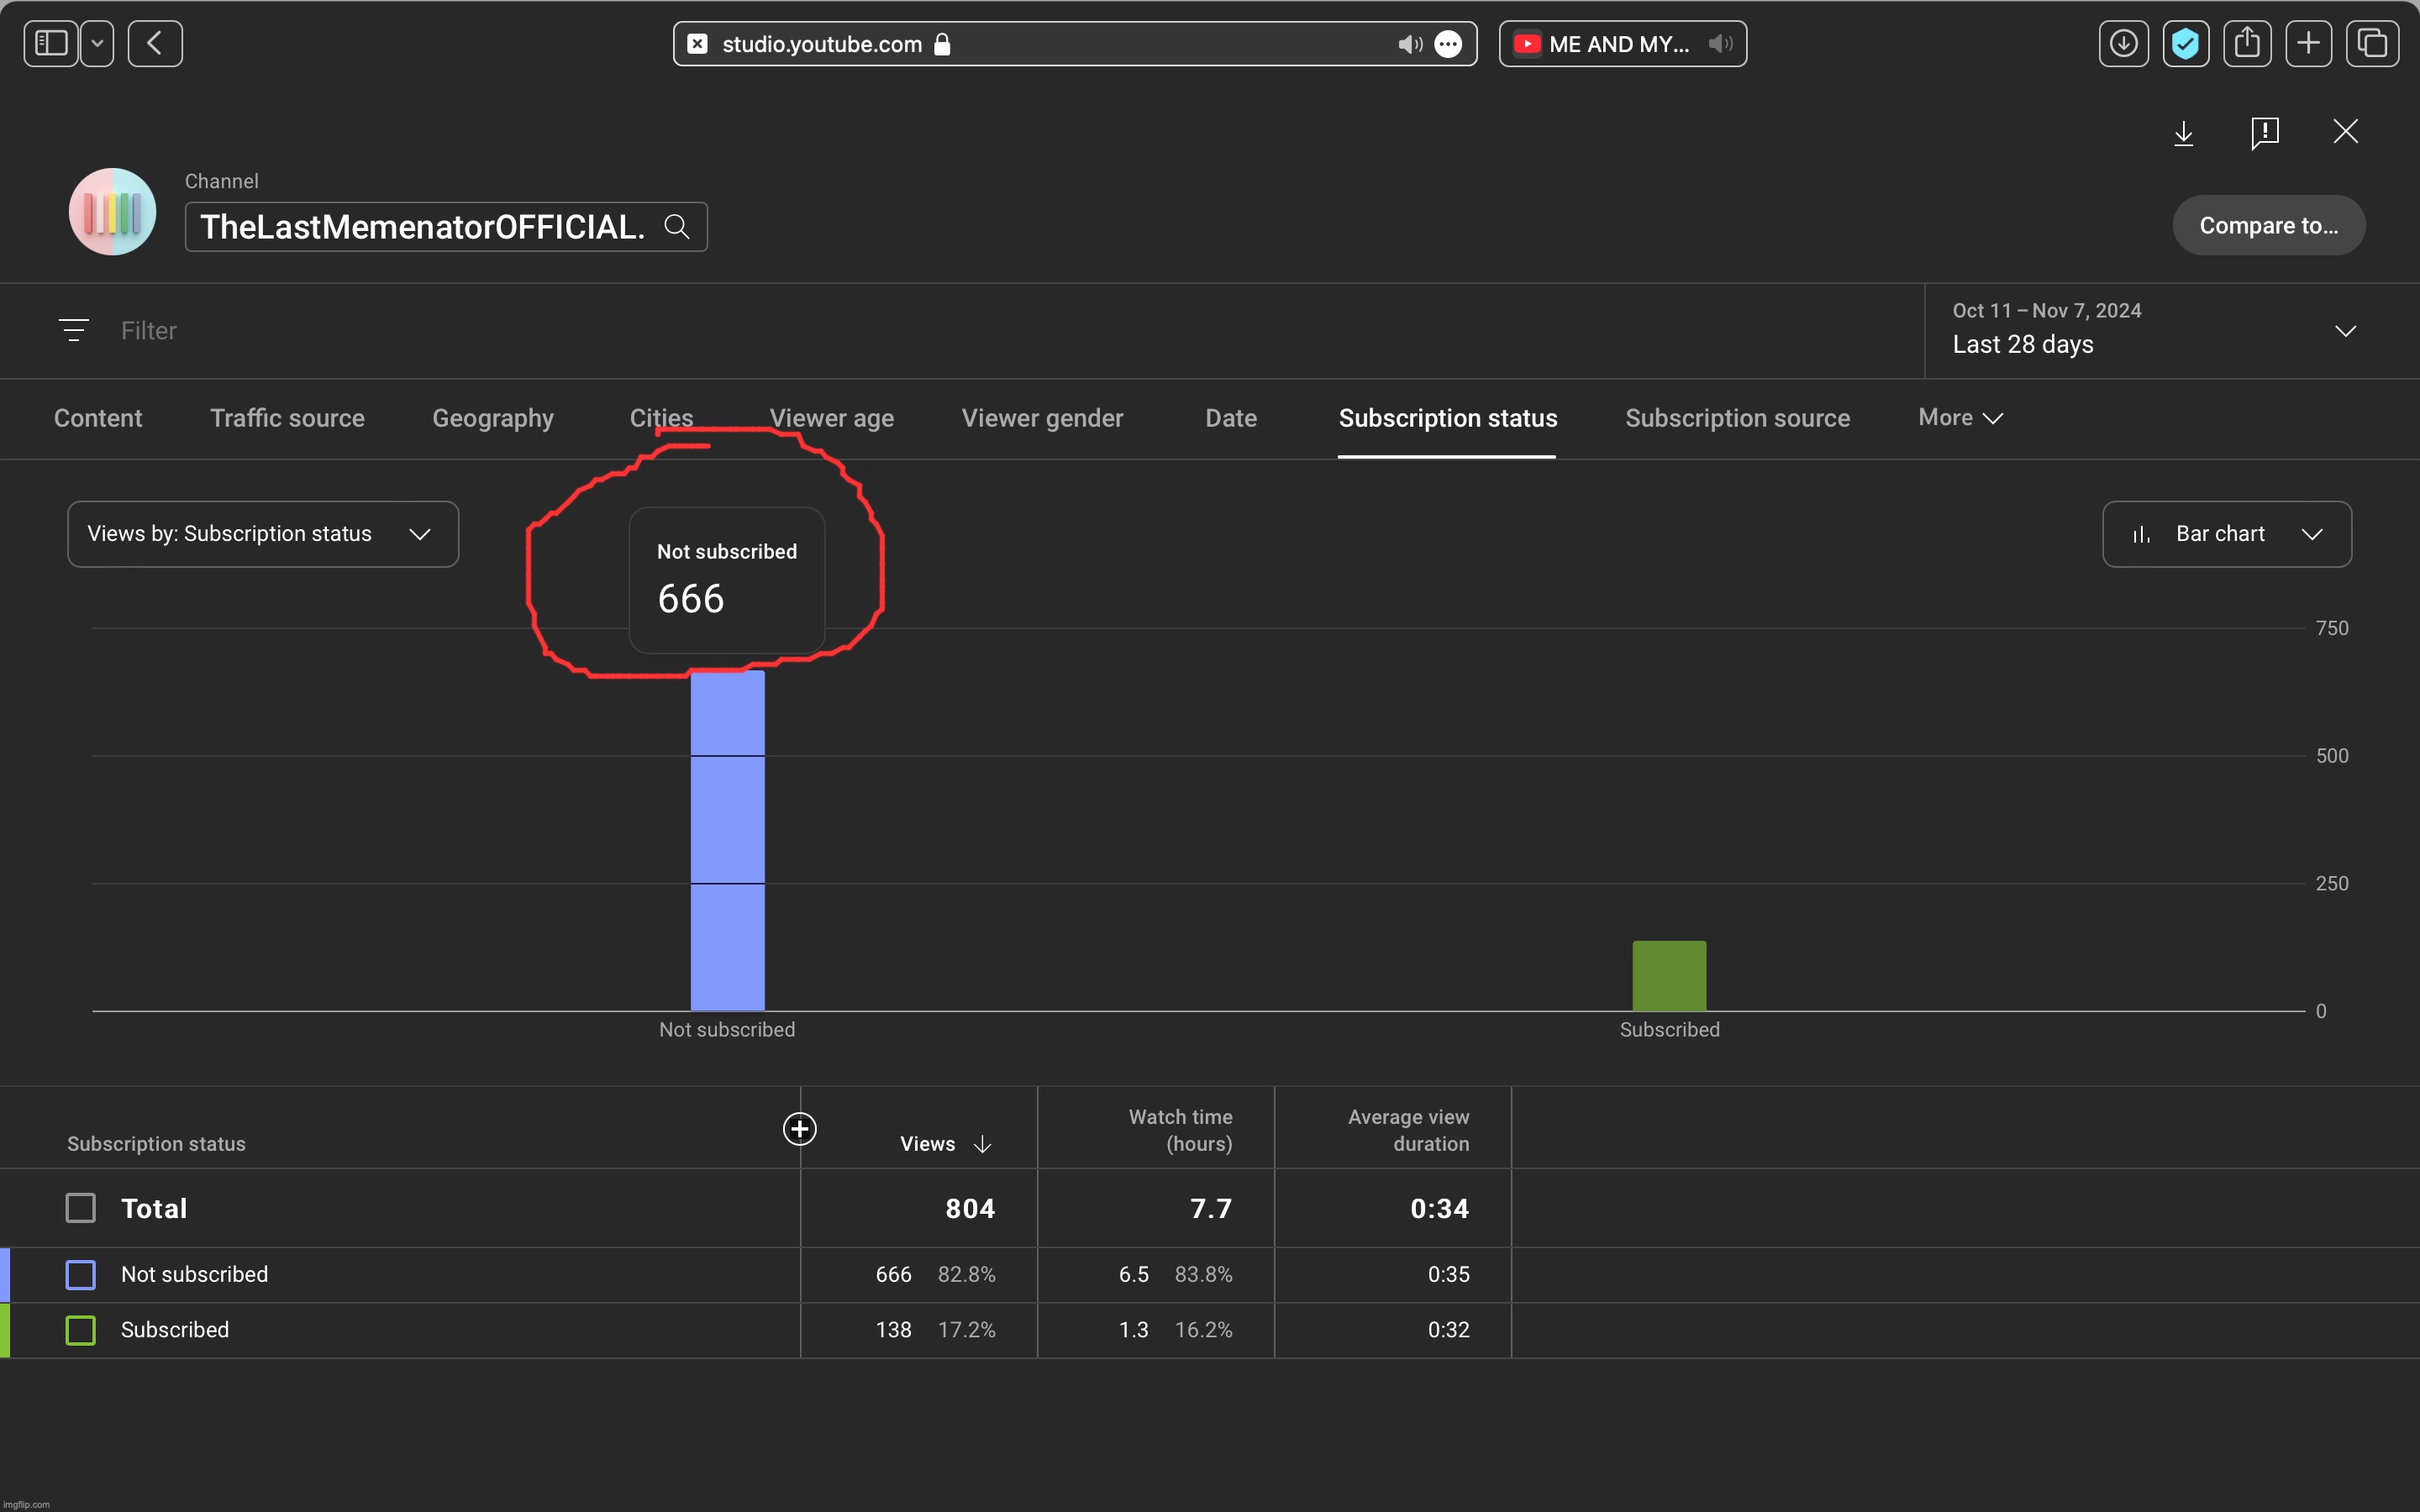The width and height of the screenshot is (2420, 1512).
Task: Click the green Subscribed bar in chart
Action: pos(1669,975)
